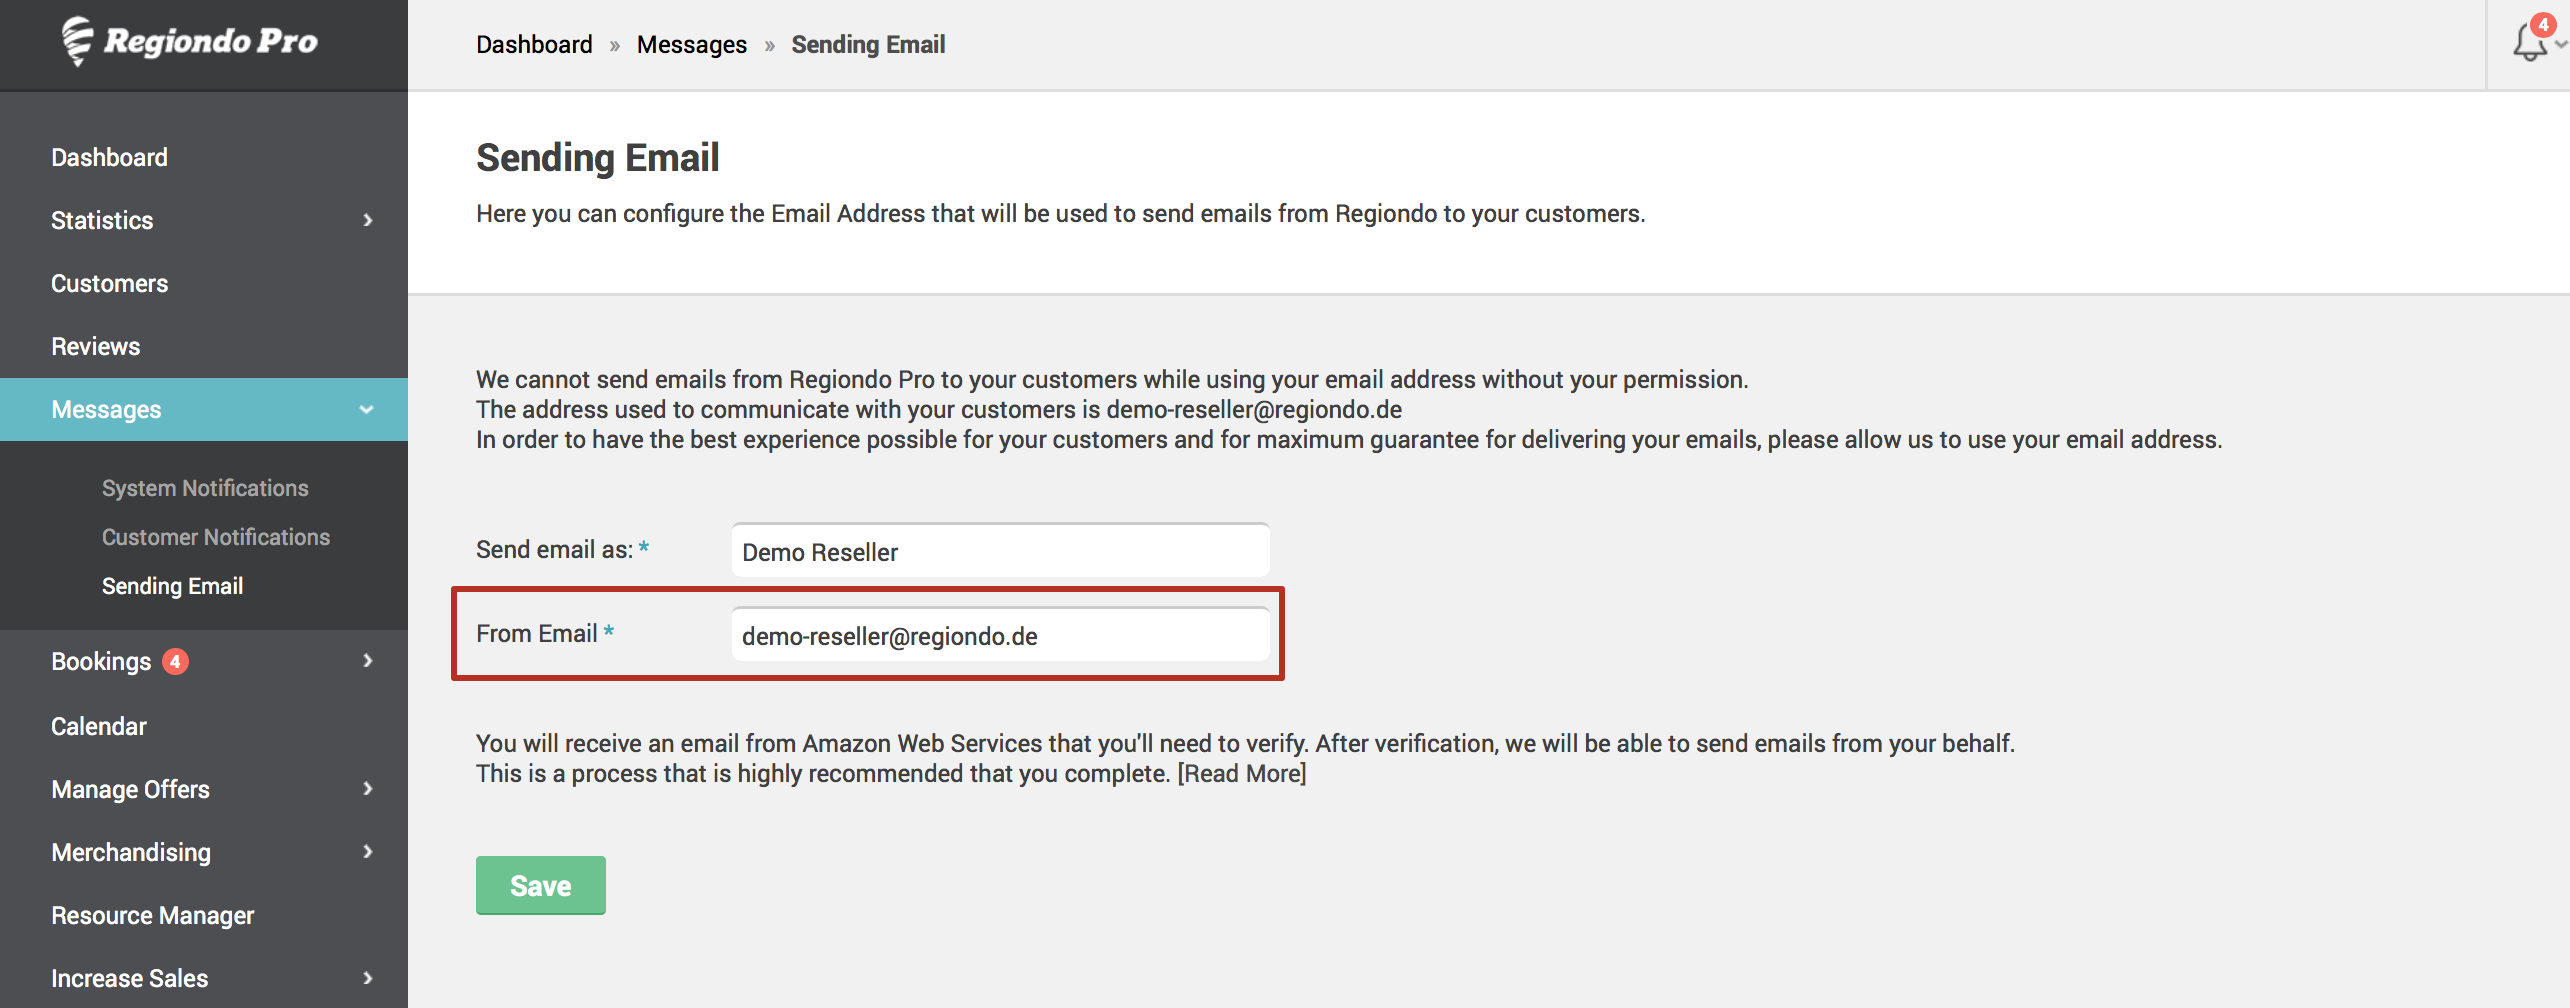Screen dimensions: 2570x1008
Task: Select System Notifications submenu item
Action: point(205,488)
